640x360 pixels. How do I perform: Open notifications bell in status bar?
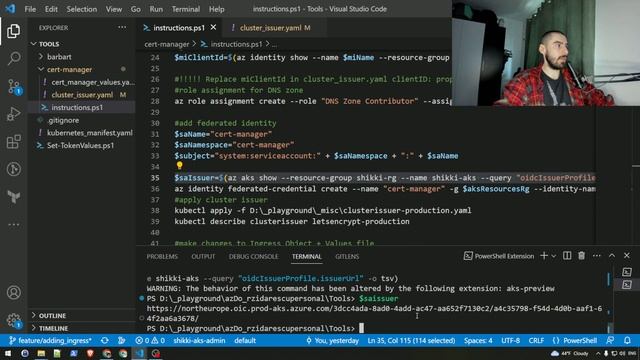(627, 340)
